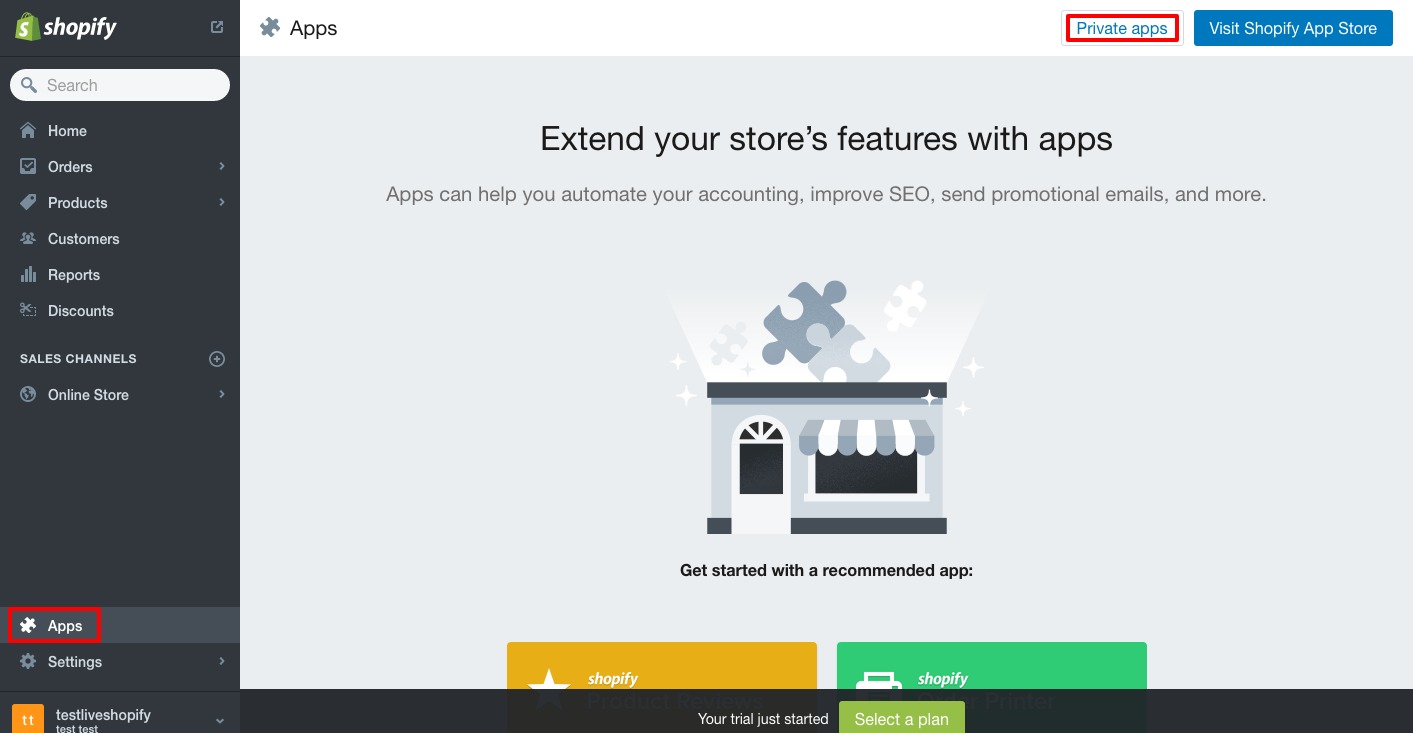Open the Order Printer app card

point(992,688)
